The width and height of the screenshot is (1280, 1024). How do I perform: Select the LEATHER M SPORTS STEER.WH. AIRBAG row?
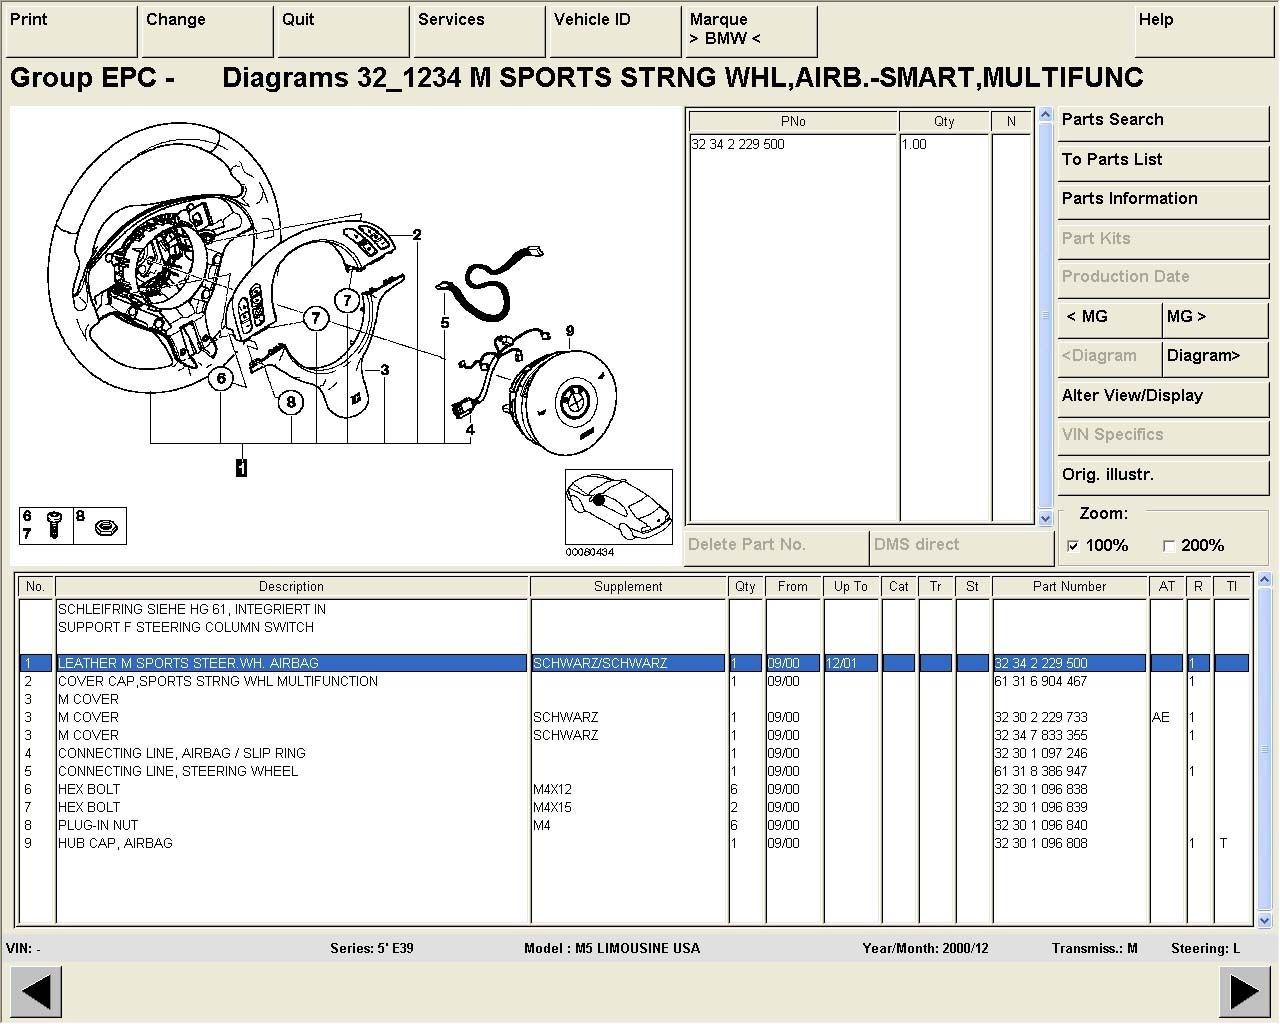pyautogui.click(x=634, y=663)
